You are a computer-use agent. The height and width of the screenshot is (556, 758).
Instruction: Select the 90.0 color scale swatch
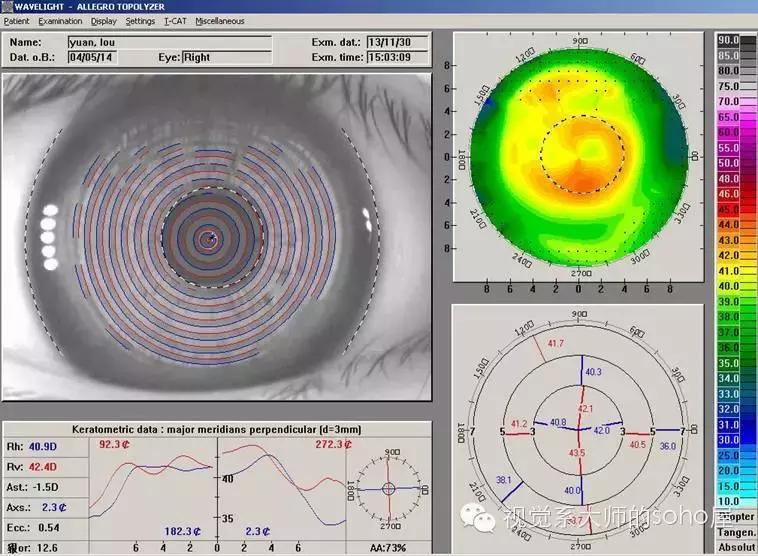pos(736,40)
